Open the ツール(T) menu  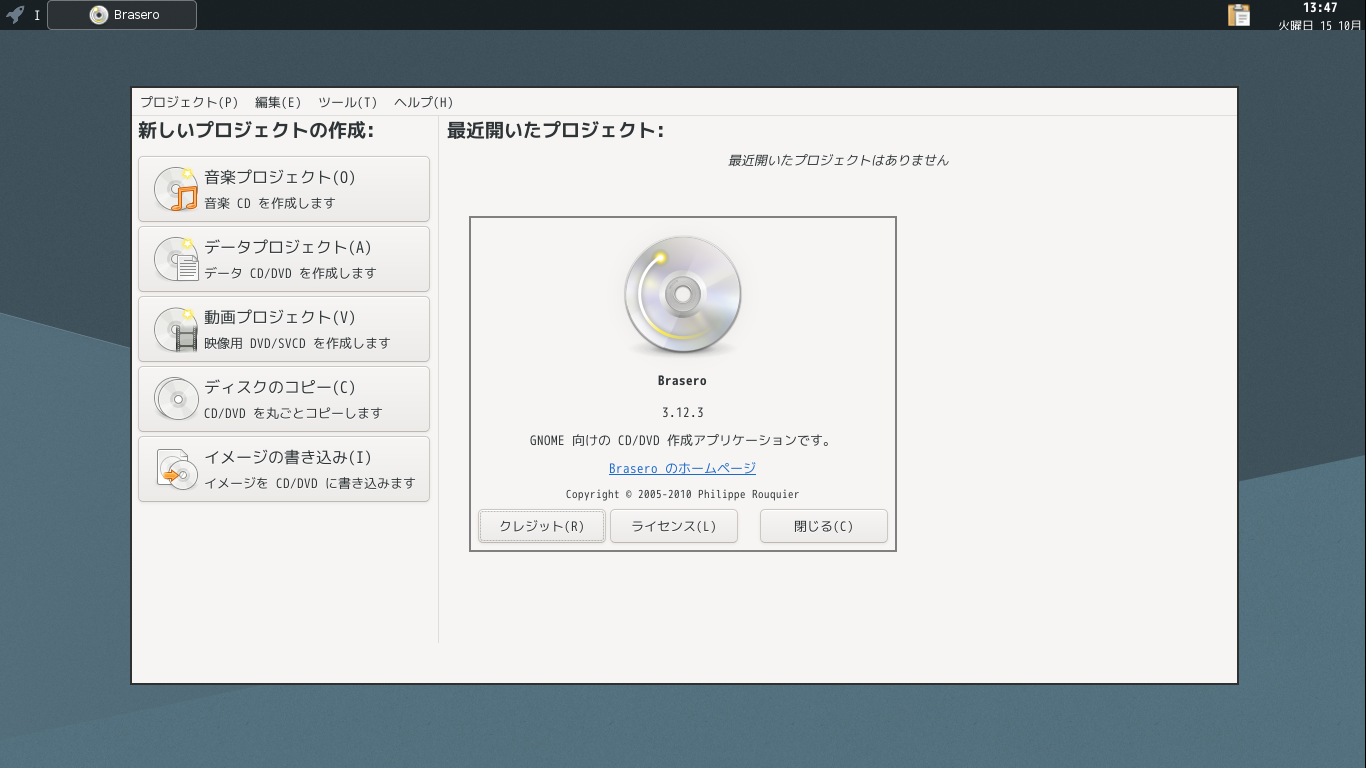(x=347, y=102)
